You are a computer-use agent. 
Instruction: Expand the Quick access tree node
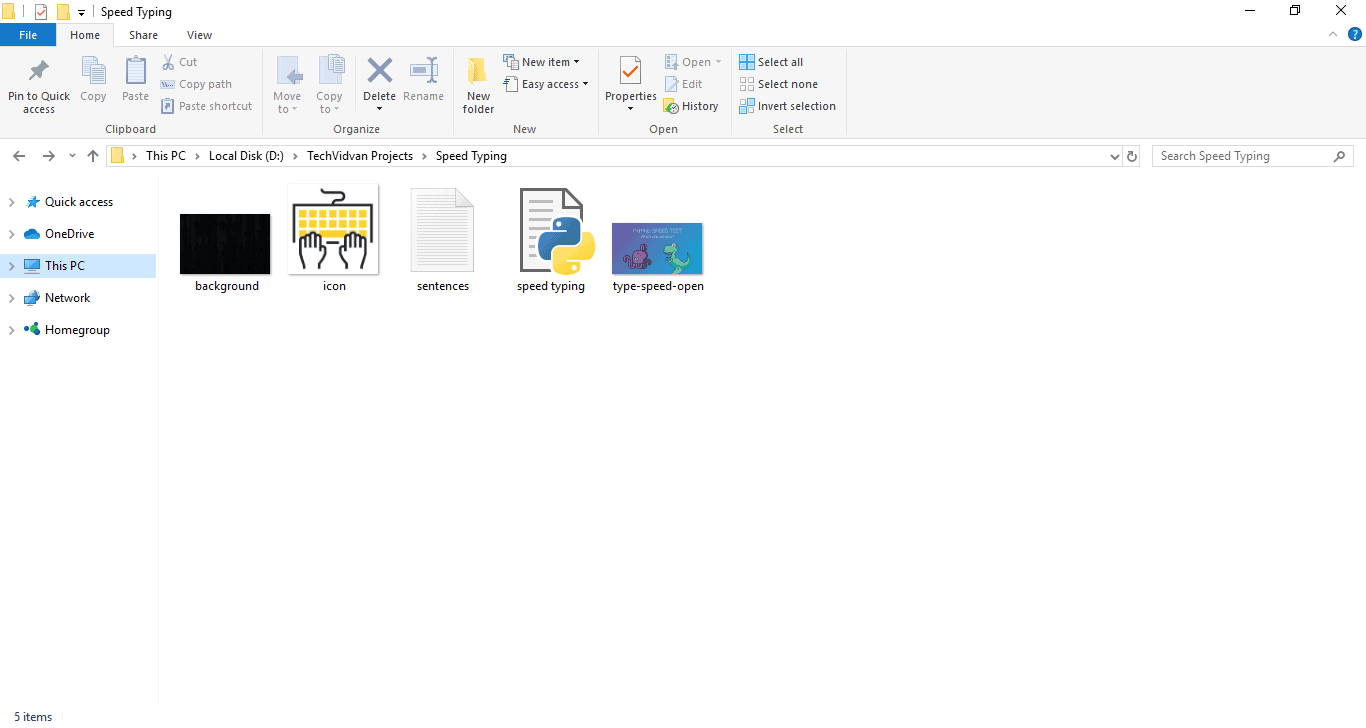coord(11,202)
